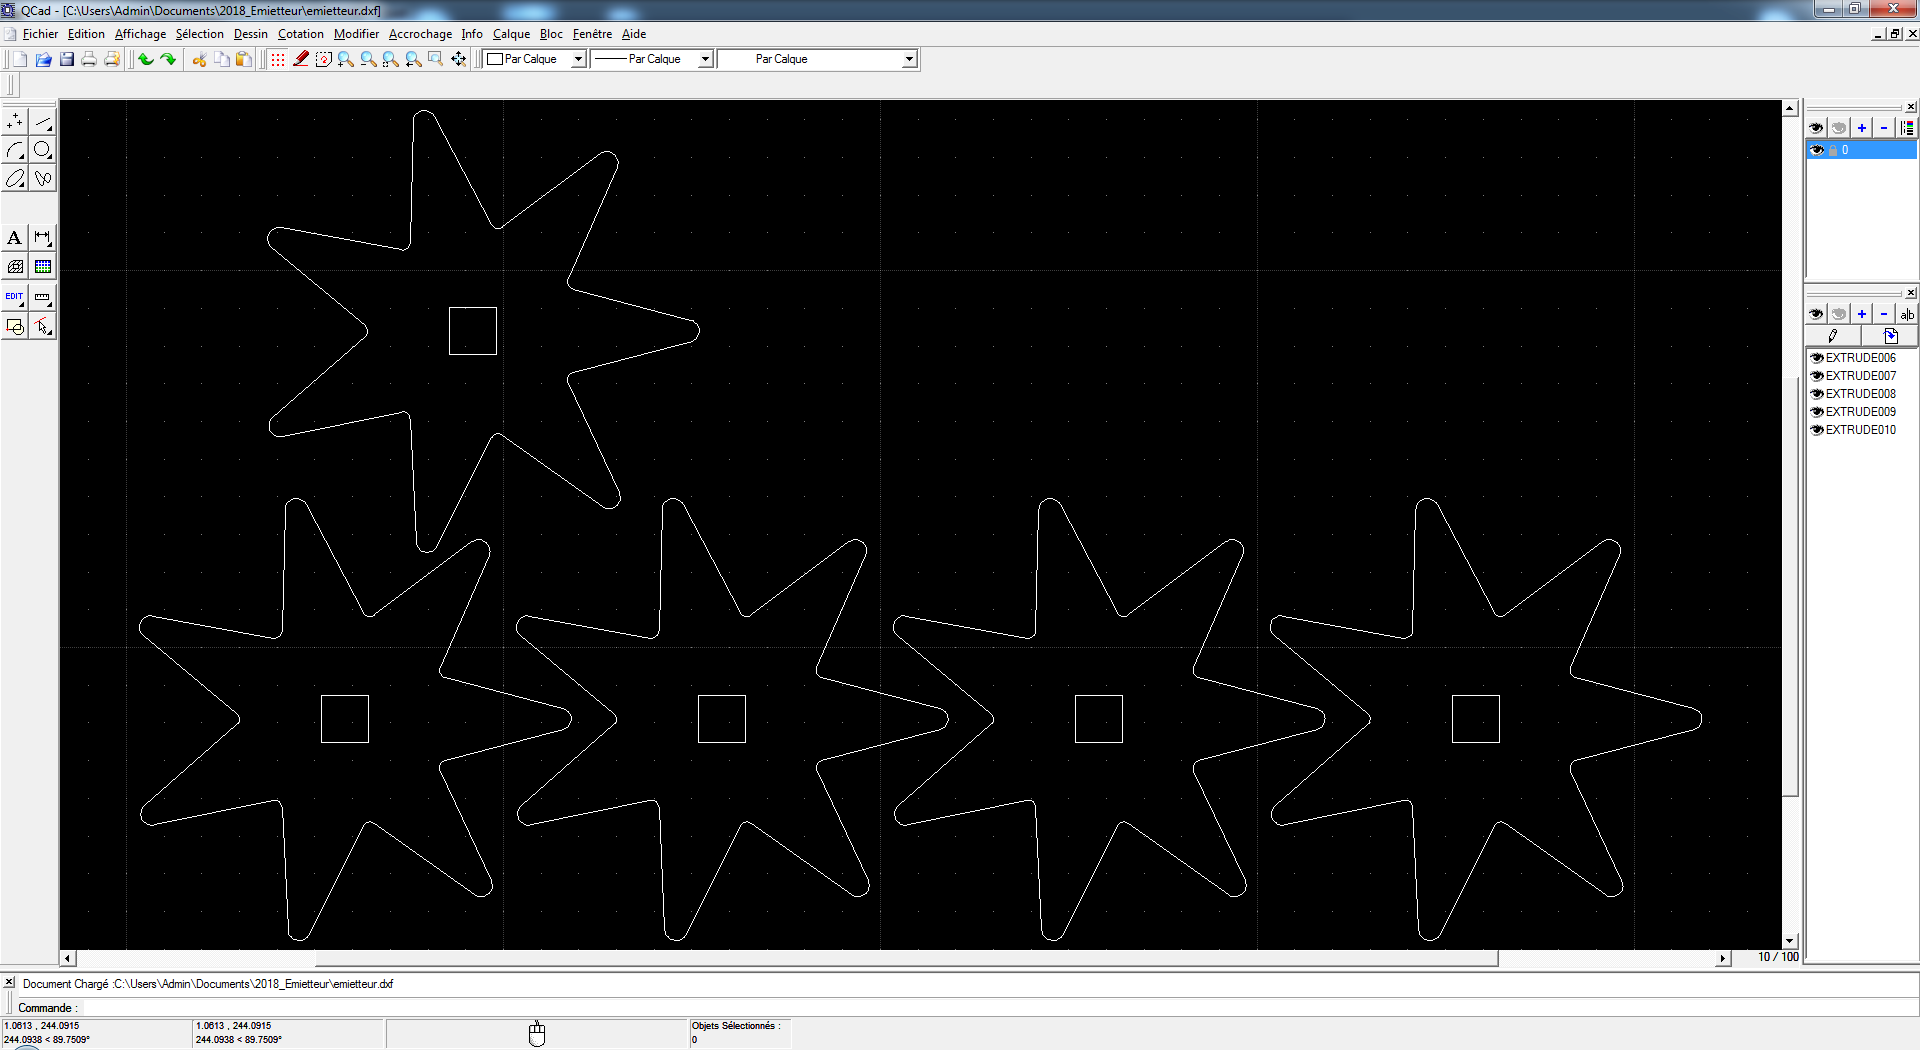Viewport: 1920px width, 1050px height.
Task: Click the zoom in magnifier icon
Action: click(346, 59)
